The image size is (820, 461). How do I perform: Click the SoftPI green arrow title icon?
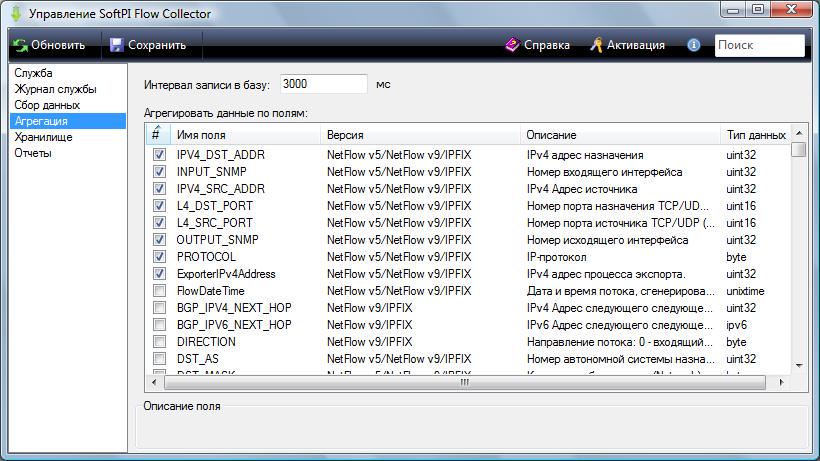pos(16,14)
